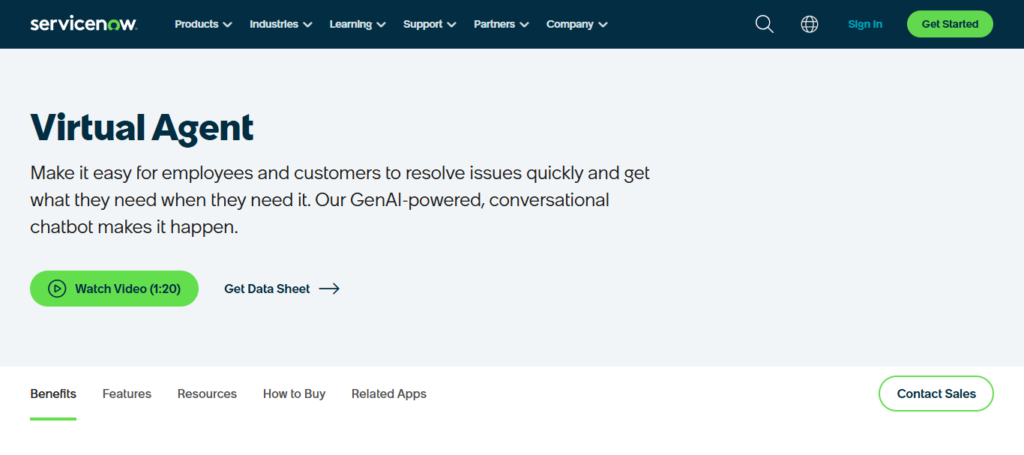The width and height of the screenshot is (1024, 455).
Task: Open the search magnifier icon
Action: pyautogui.click(x=764, y=24)
